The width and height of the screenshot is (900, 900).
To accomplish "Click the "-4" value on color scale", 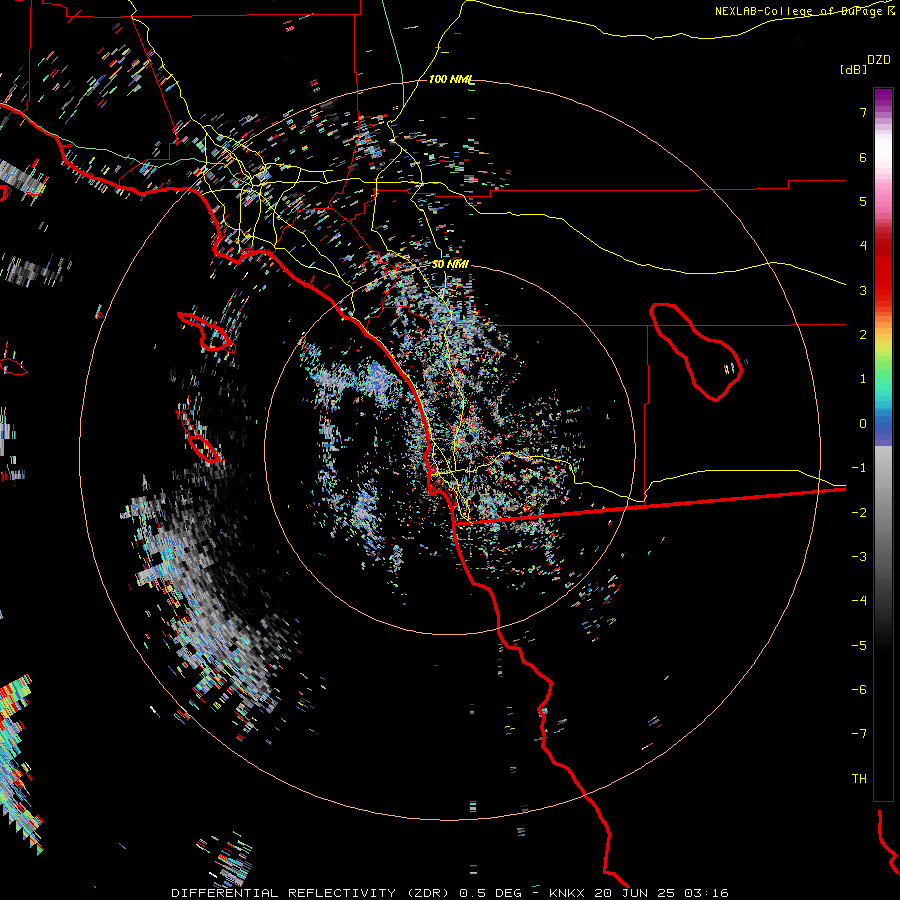I will pyautogui.click(x=859, y=601).
